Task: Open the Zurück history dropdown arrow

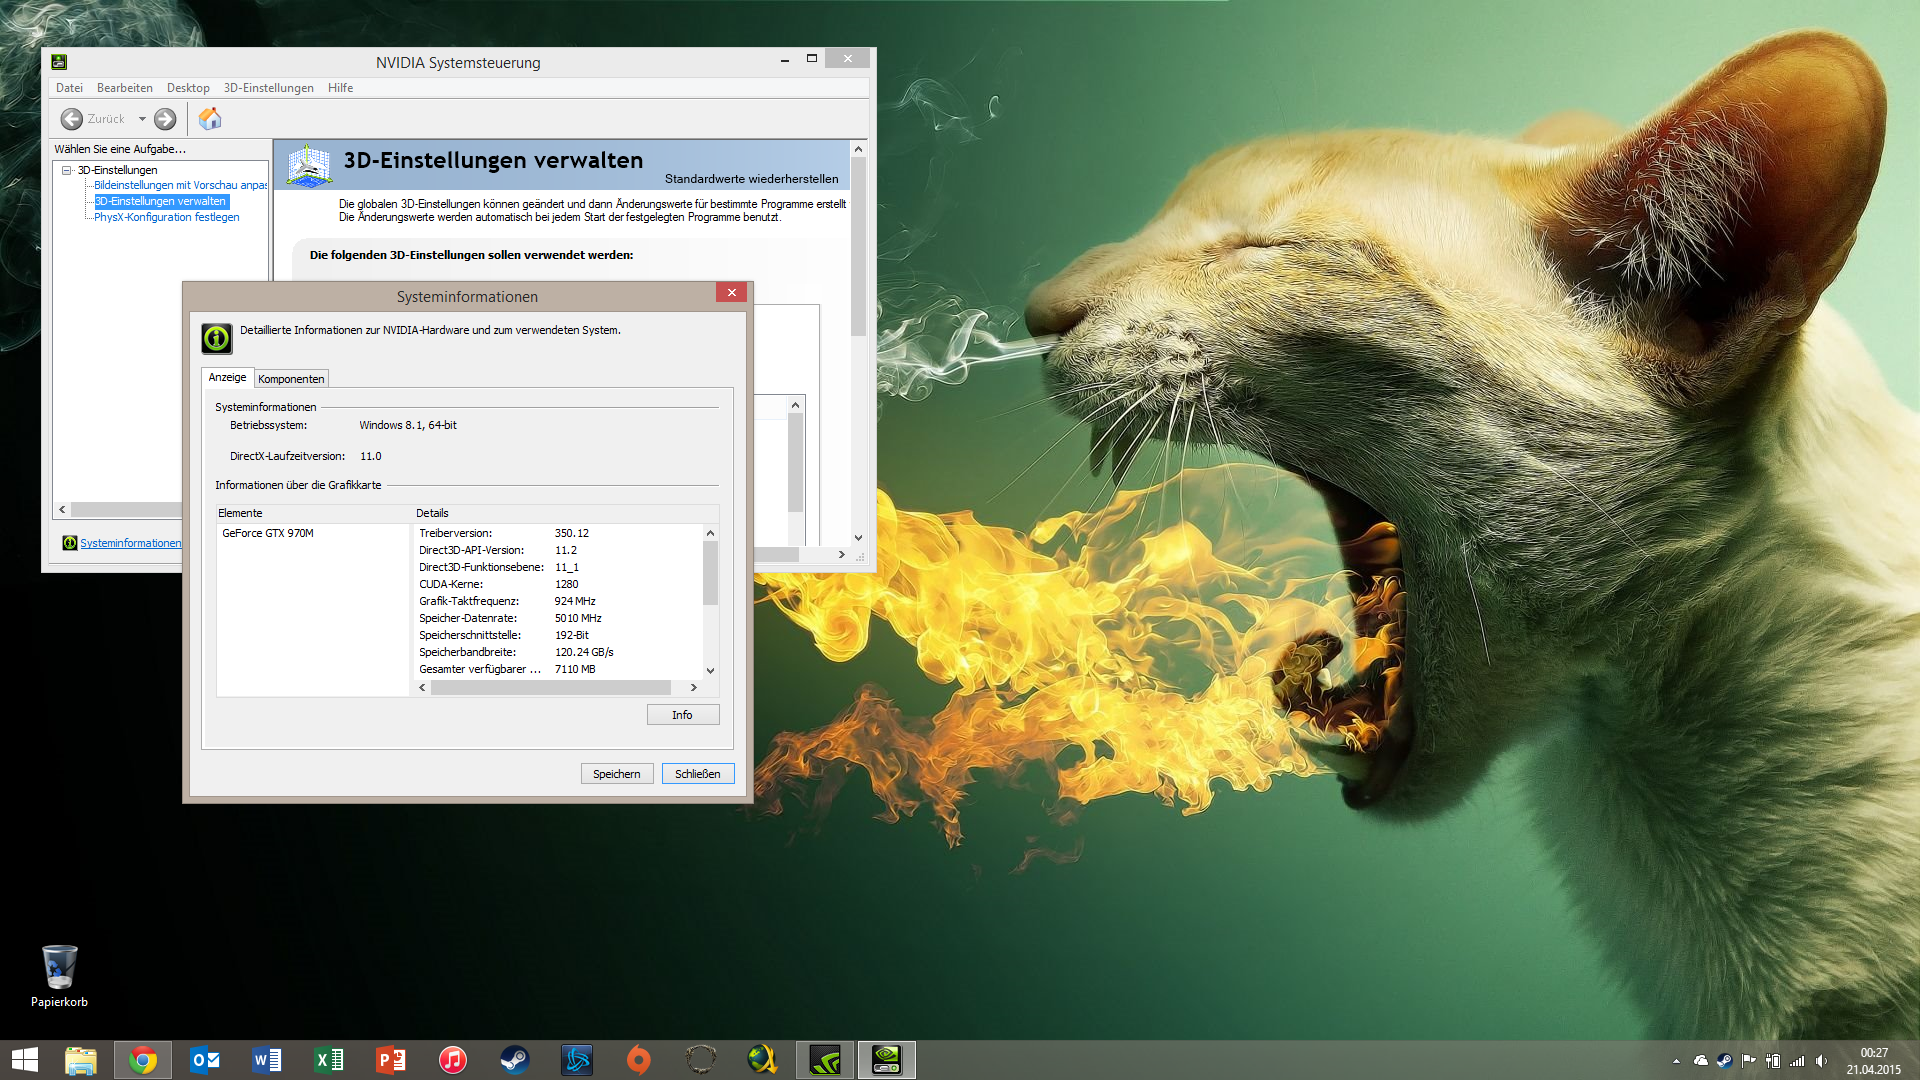Action: (142, 119)
